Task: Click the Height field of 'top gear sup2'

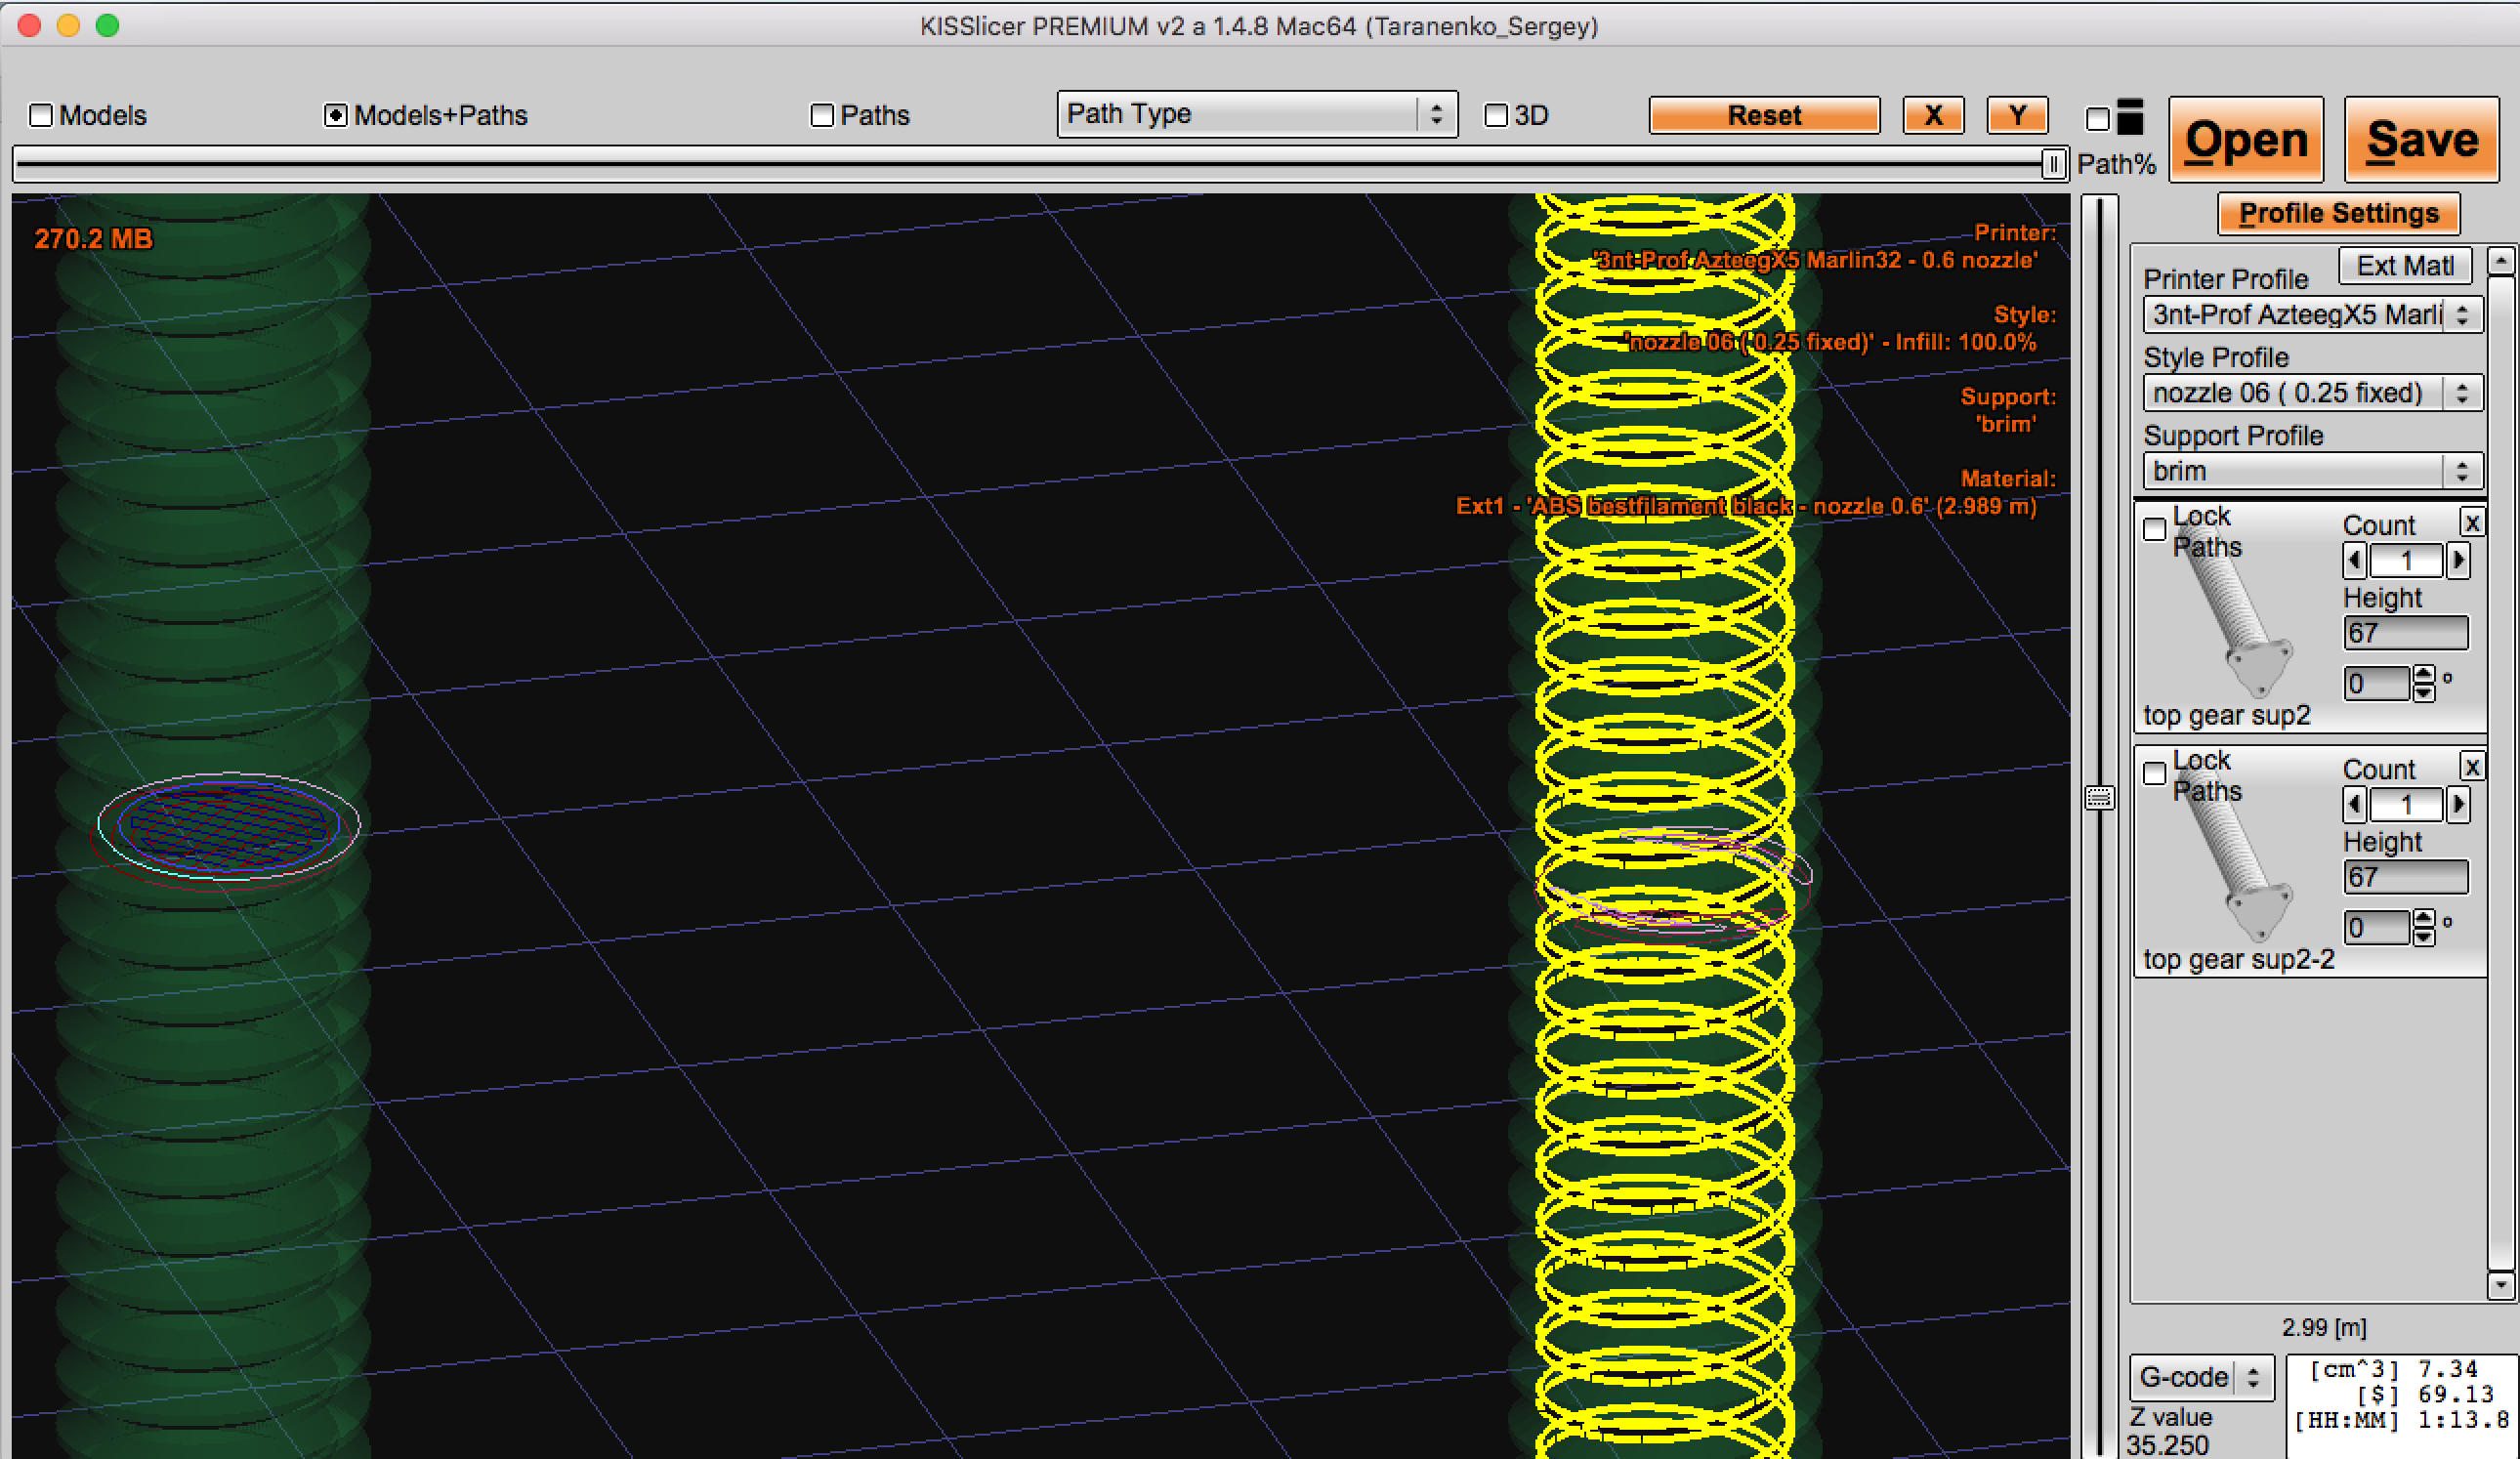Action: click(x=2405, y=633)
